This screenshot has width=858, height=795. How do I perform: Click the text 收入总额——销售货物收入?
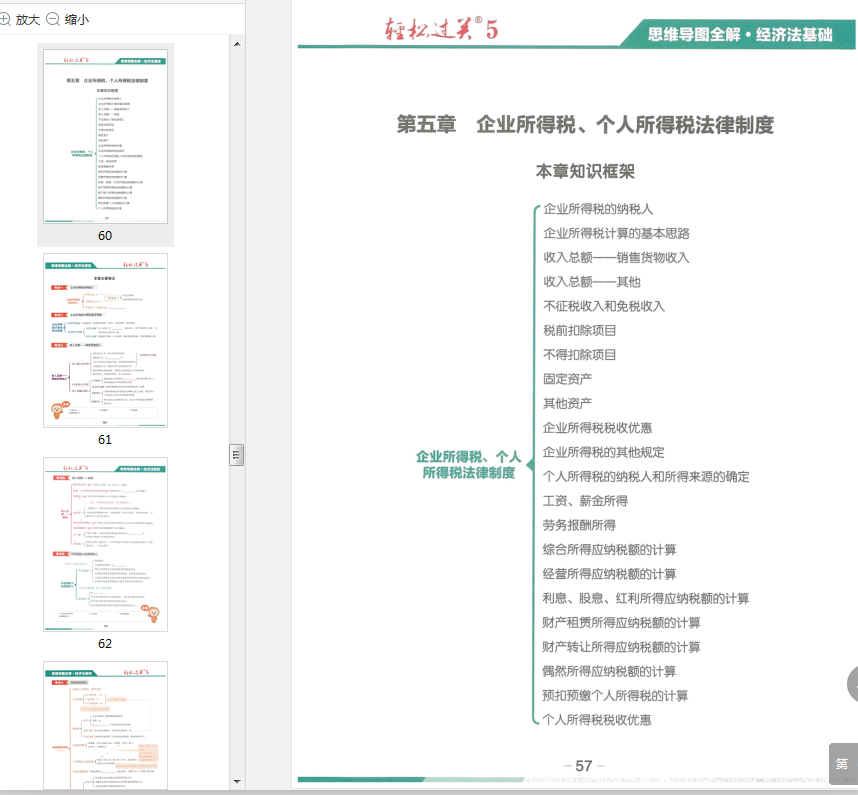pos(616,258)
